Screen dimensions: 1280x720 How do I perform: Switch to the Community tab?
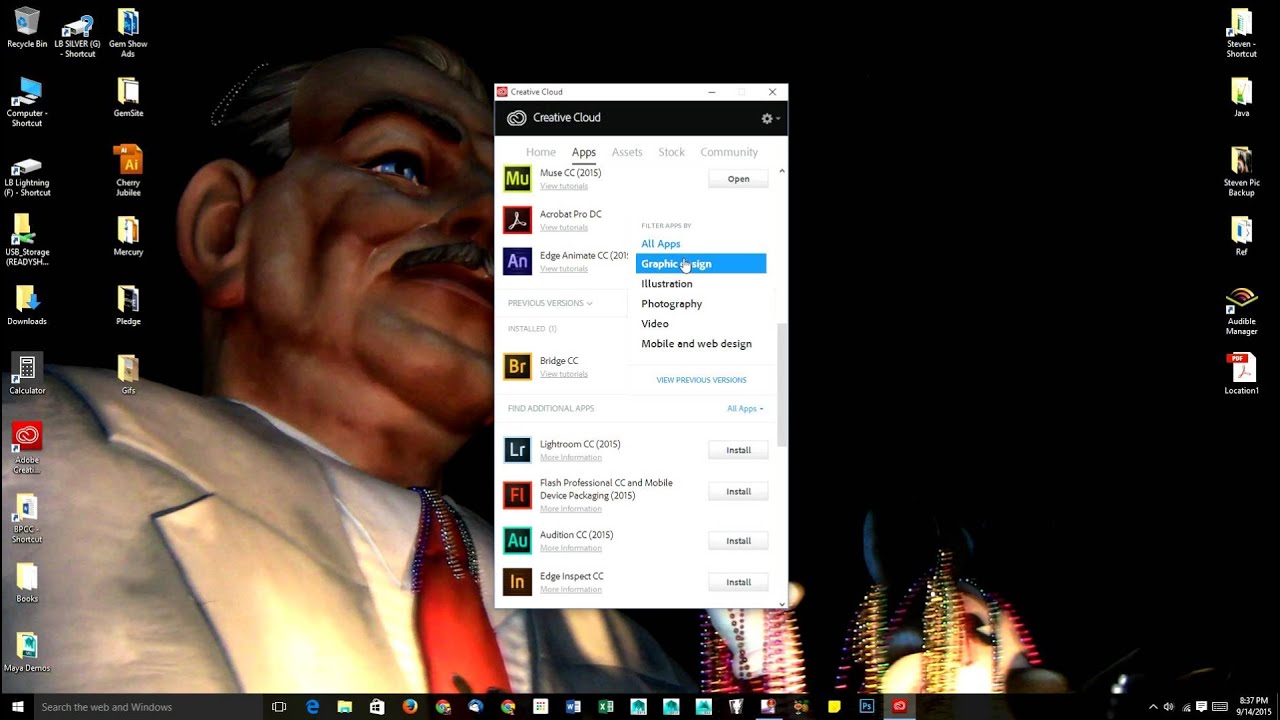click(729, 152)
